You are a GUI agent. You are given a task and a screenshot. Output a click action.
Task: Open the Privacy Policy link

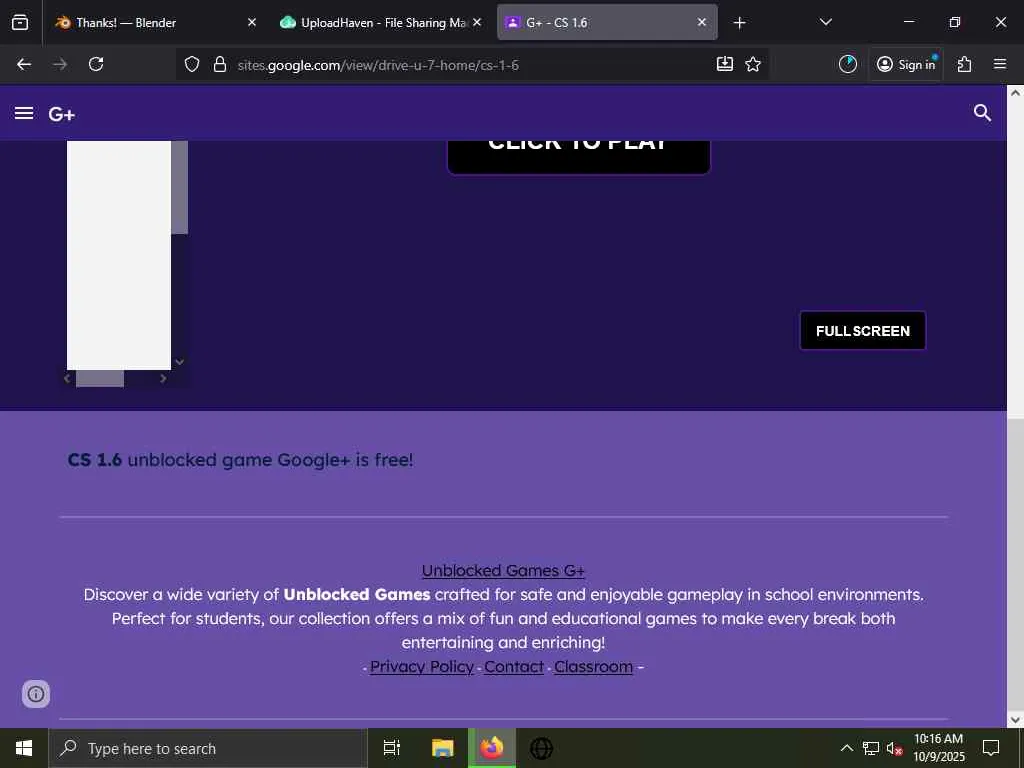(422, 666)
